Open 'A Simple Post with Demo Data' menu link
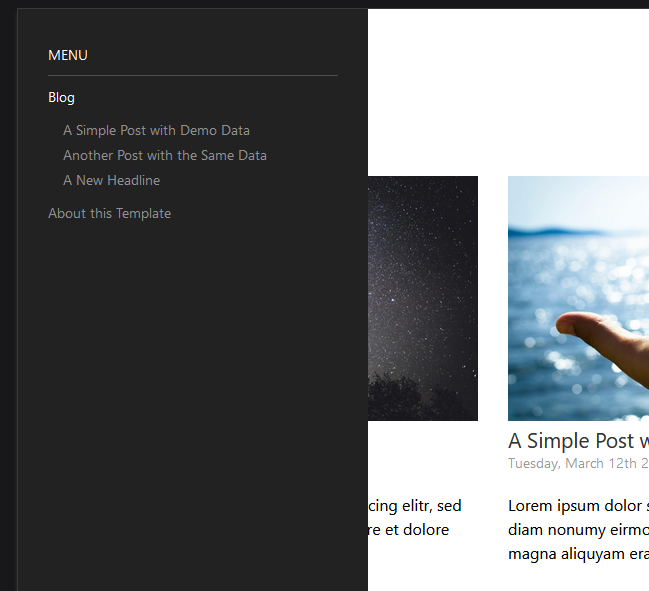Viewport: 649px width, 591px height. click(x=156, y=131)
